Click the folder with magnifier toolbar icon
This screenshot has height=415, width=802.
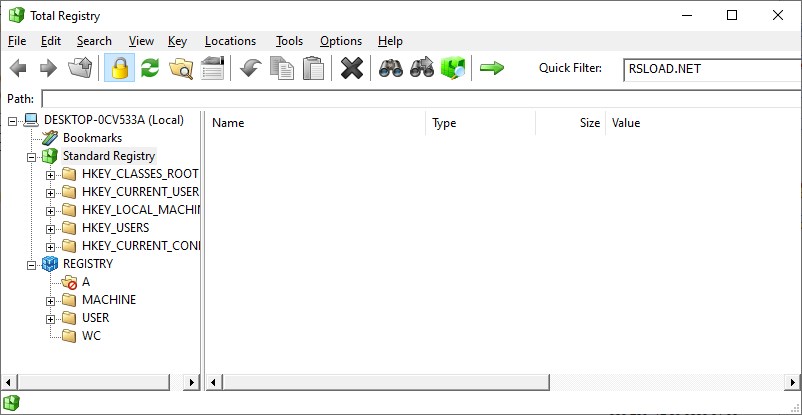click(181, 68)
